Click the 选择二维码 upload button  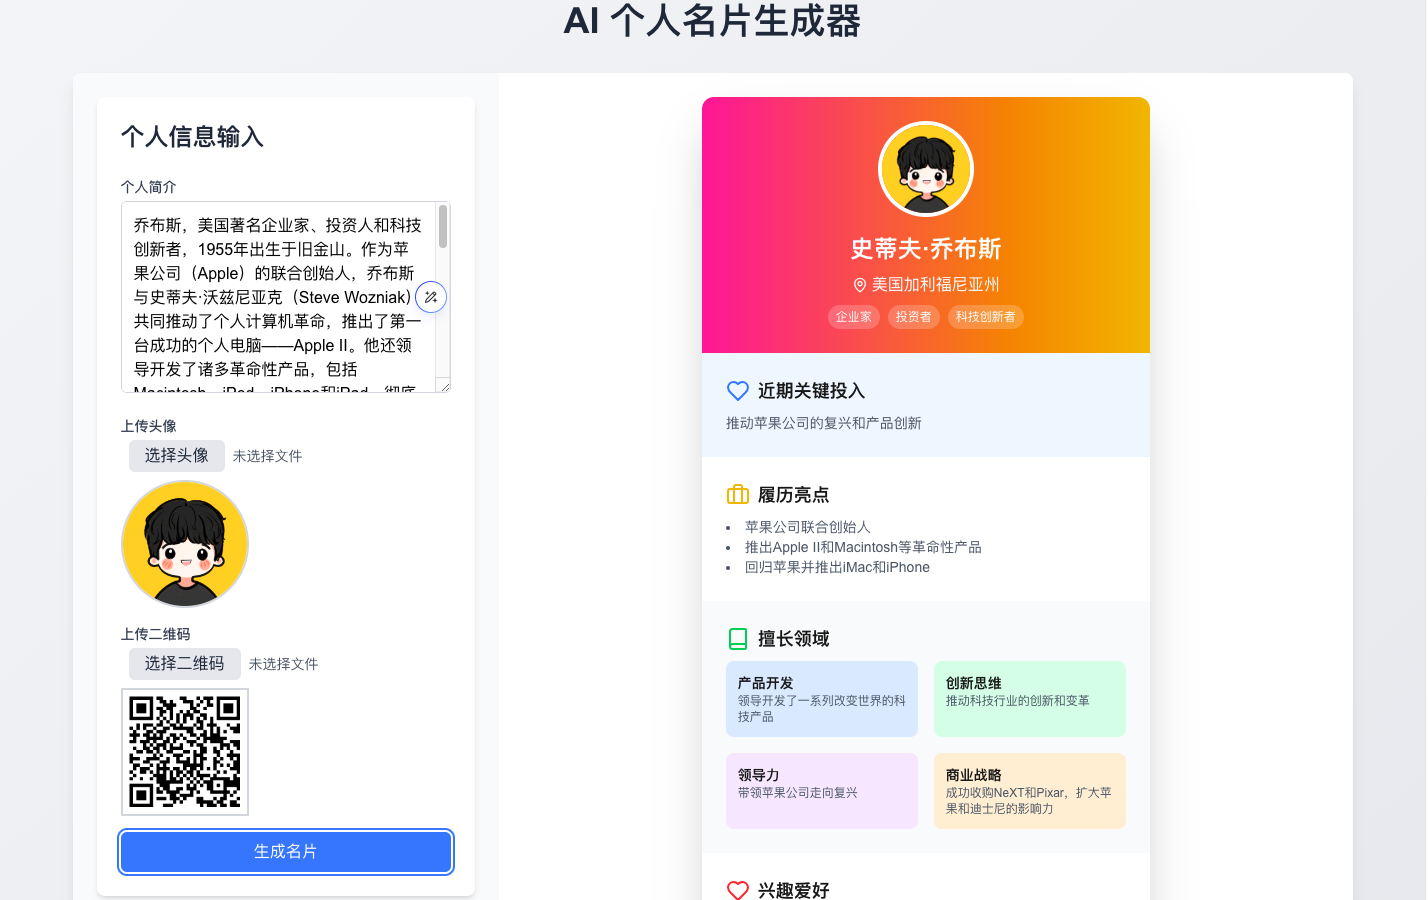(185, 664)
